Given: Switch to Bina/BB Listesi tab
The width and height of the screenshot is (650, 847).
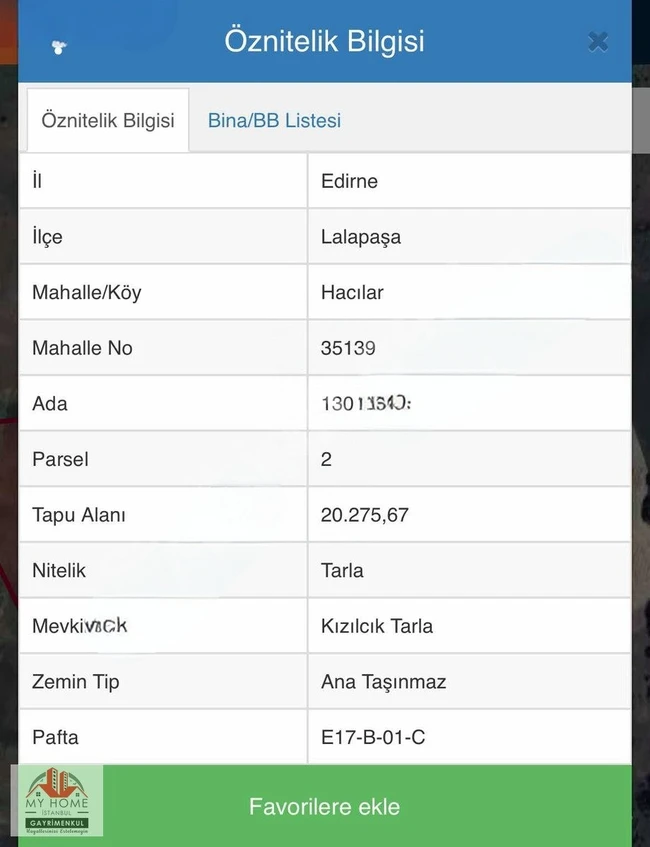Looking at the screenshot, I should click(274, 120).
